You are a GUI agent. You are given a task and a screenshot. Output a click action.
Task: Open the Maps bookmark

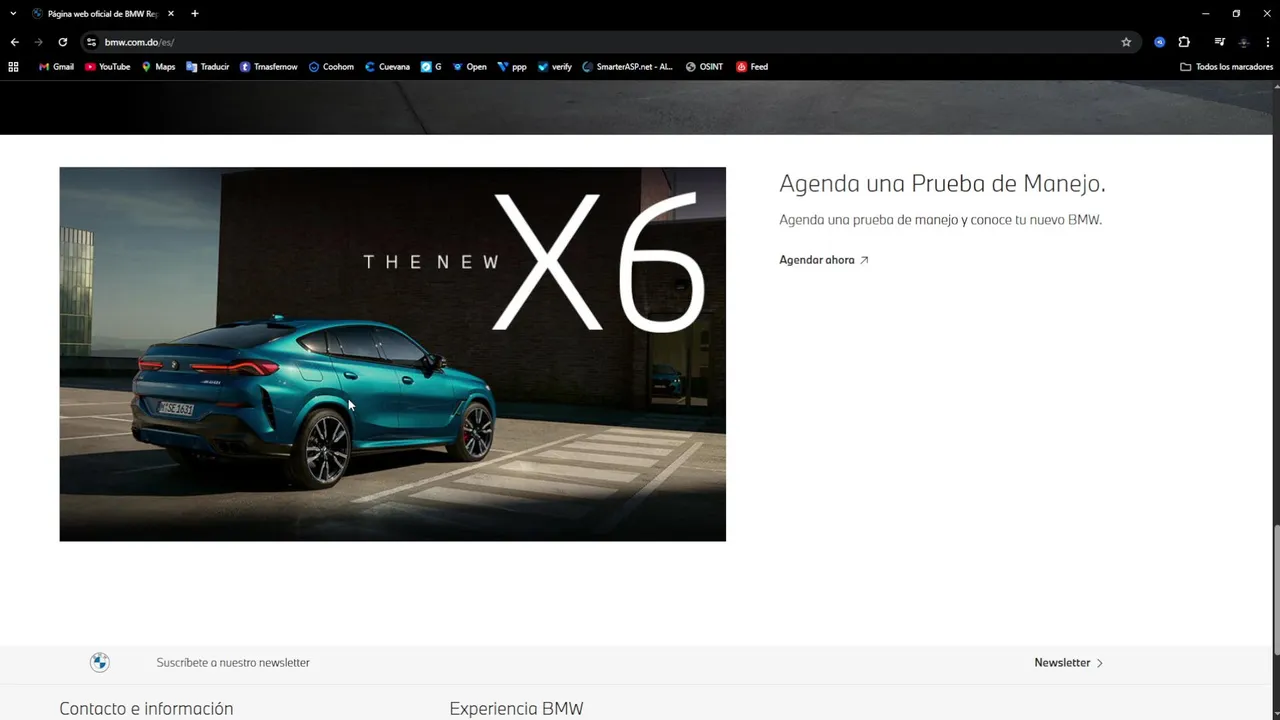point(158,67)
